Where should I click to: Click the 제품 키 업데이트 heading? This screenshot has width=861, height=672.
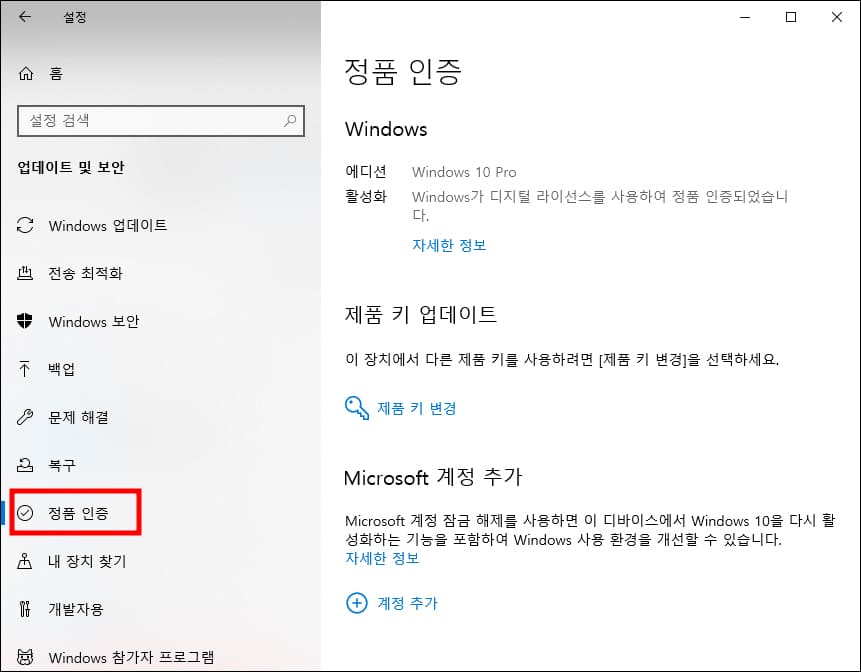coord(421,314)
